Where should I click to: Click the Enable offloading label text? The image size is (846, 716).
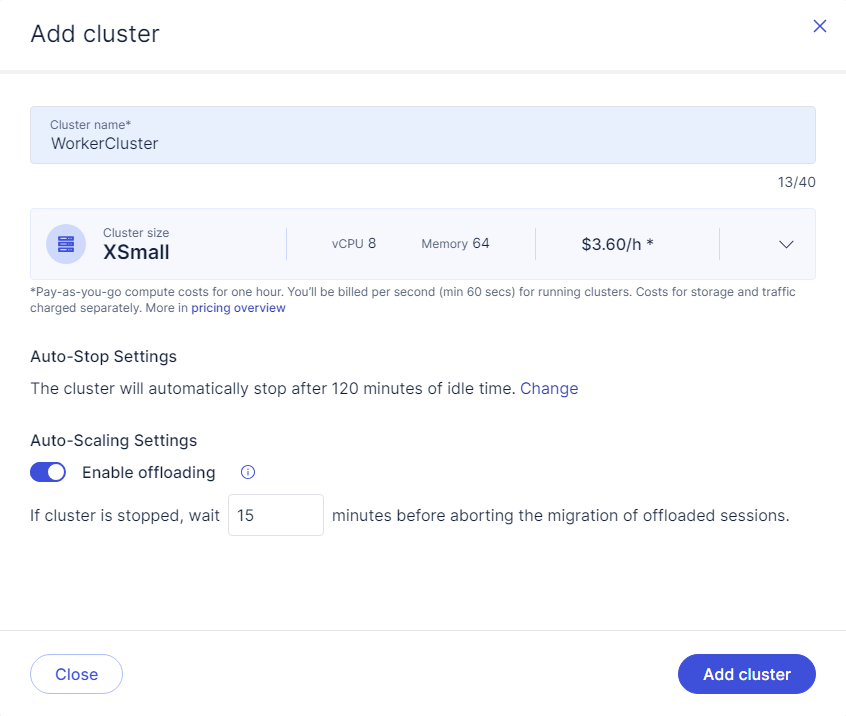pos(148,472)
